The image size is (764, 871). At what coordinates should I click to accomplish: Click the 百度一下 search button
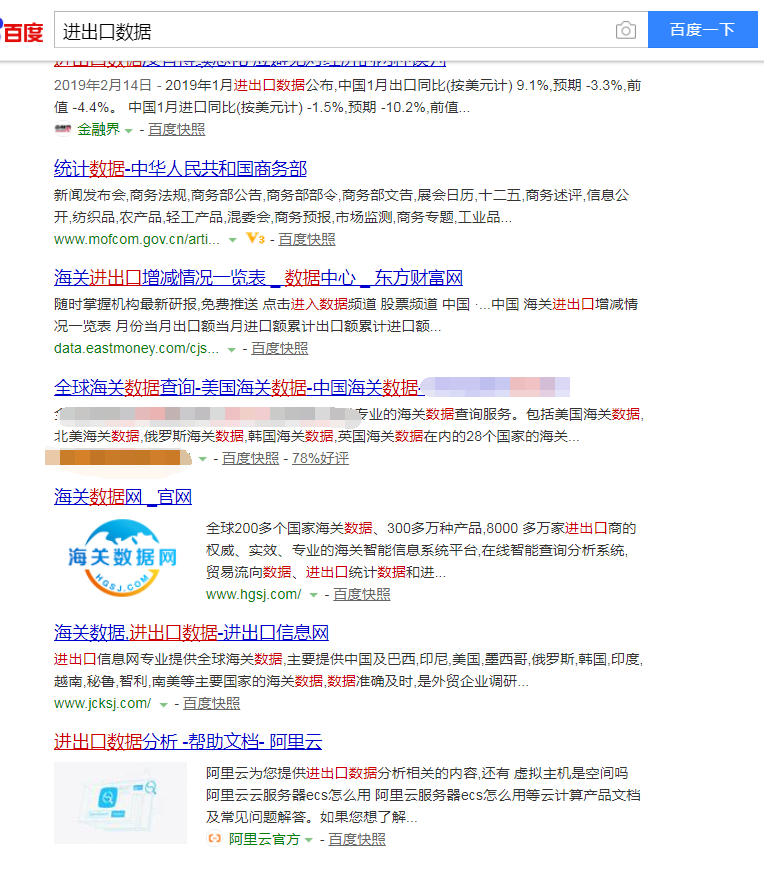[x=702, y=29]
